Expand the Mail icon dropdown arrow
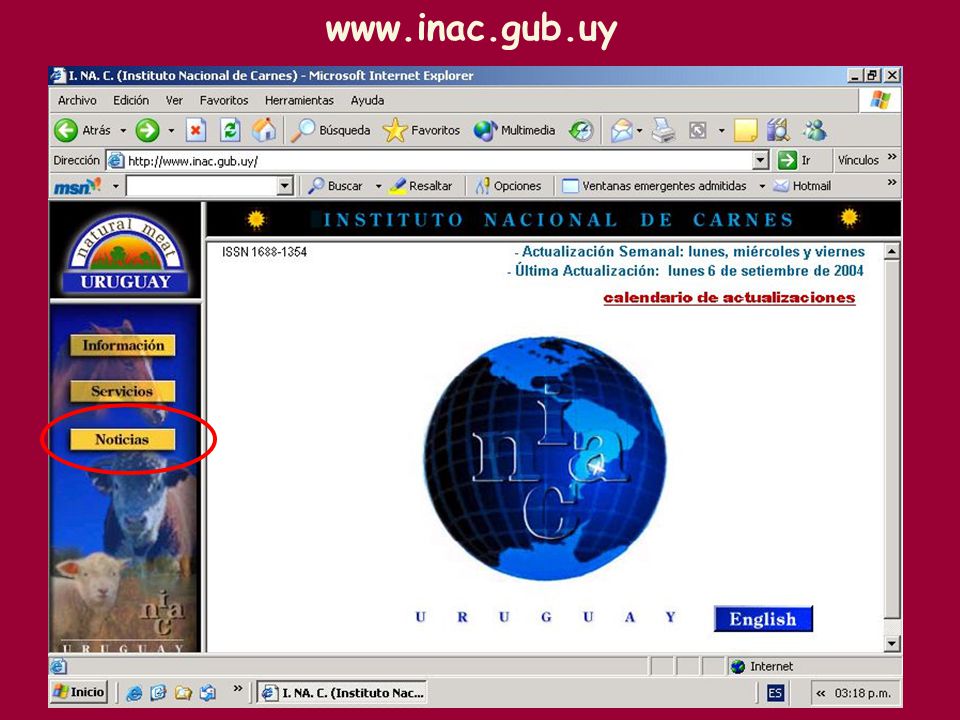This screenshot has height=720, width=960. coord(639,131)
